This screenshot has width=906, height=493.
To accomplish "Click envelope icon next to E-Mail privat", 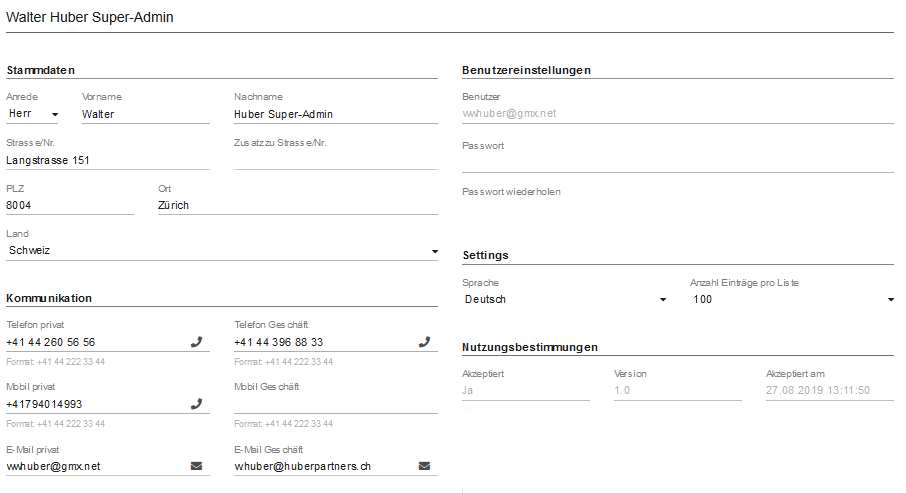I will (x=196, y=466).
